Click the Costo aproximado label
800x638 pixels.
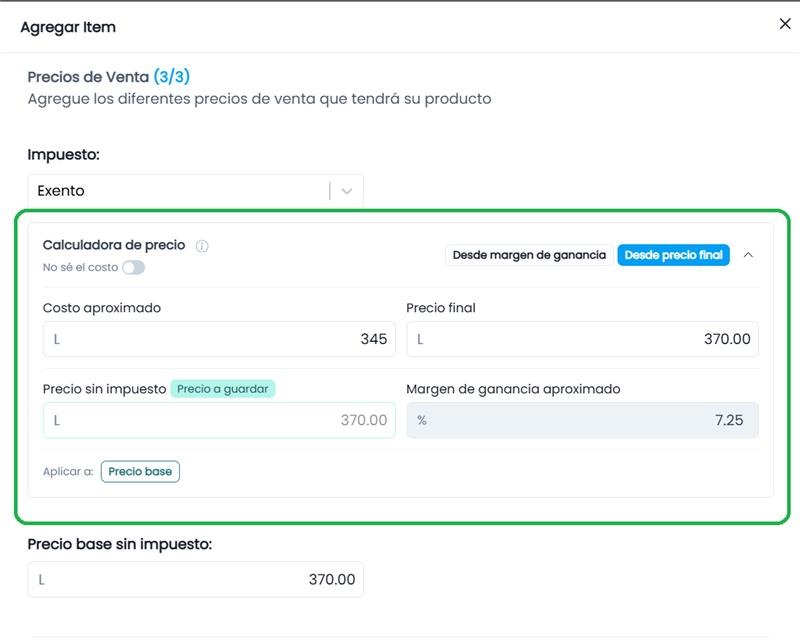102,308
